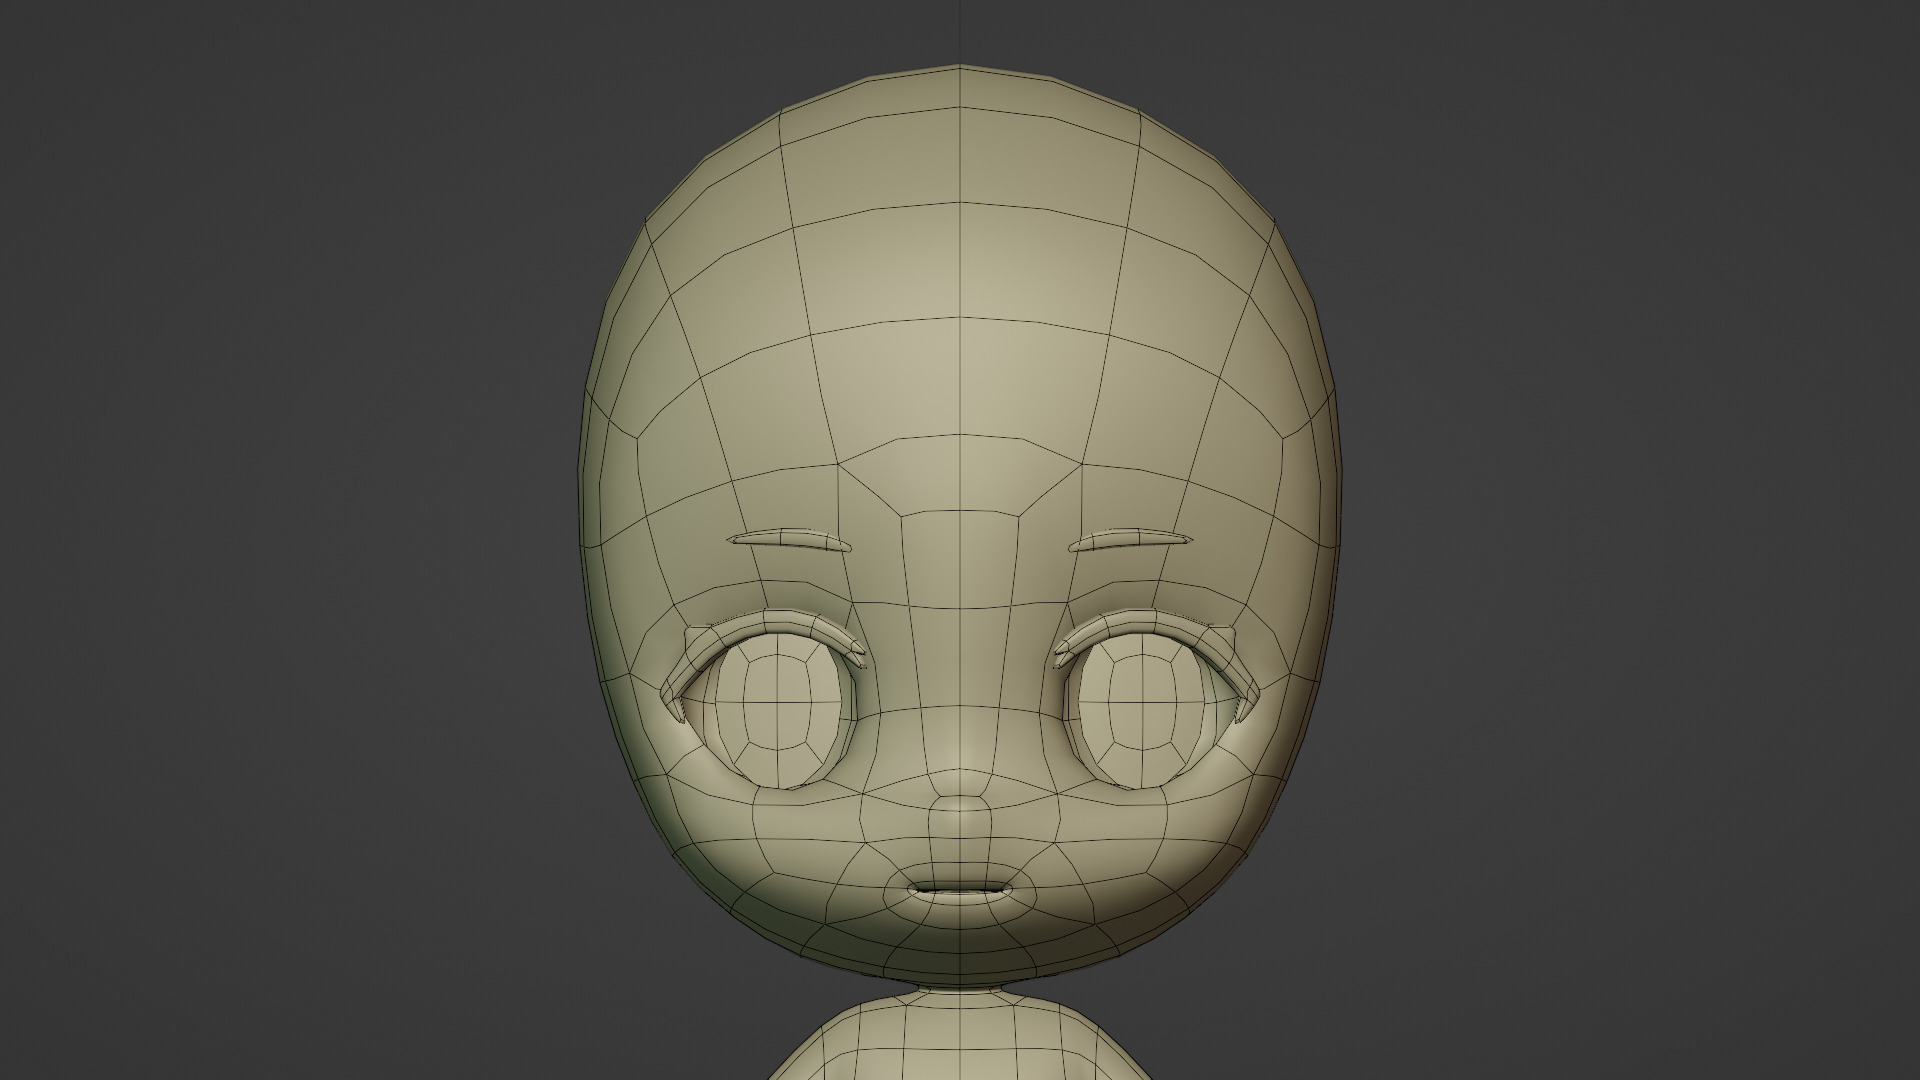Select the character's mouth opening
1920x1080 pixels.
960,888
